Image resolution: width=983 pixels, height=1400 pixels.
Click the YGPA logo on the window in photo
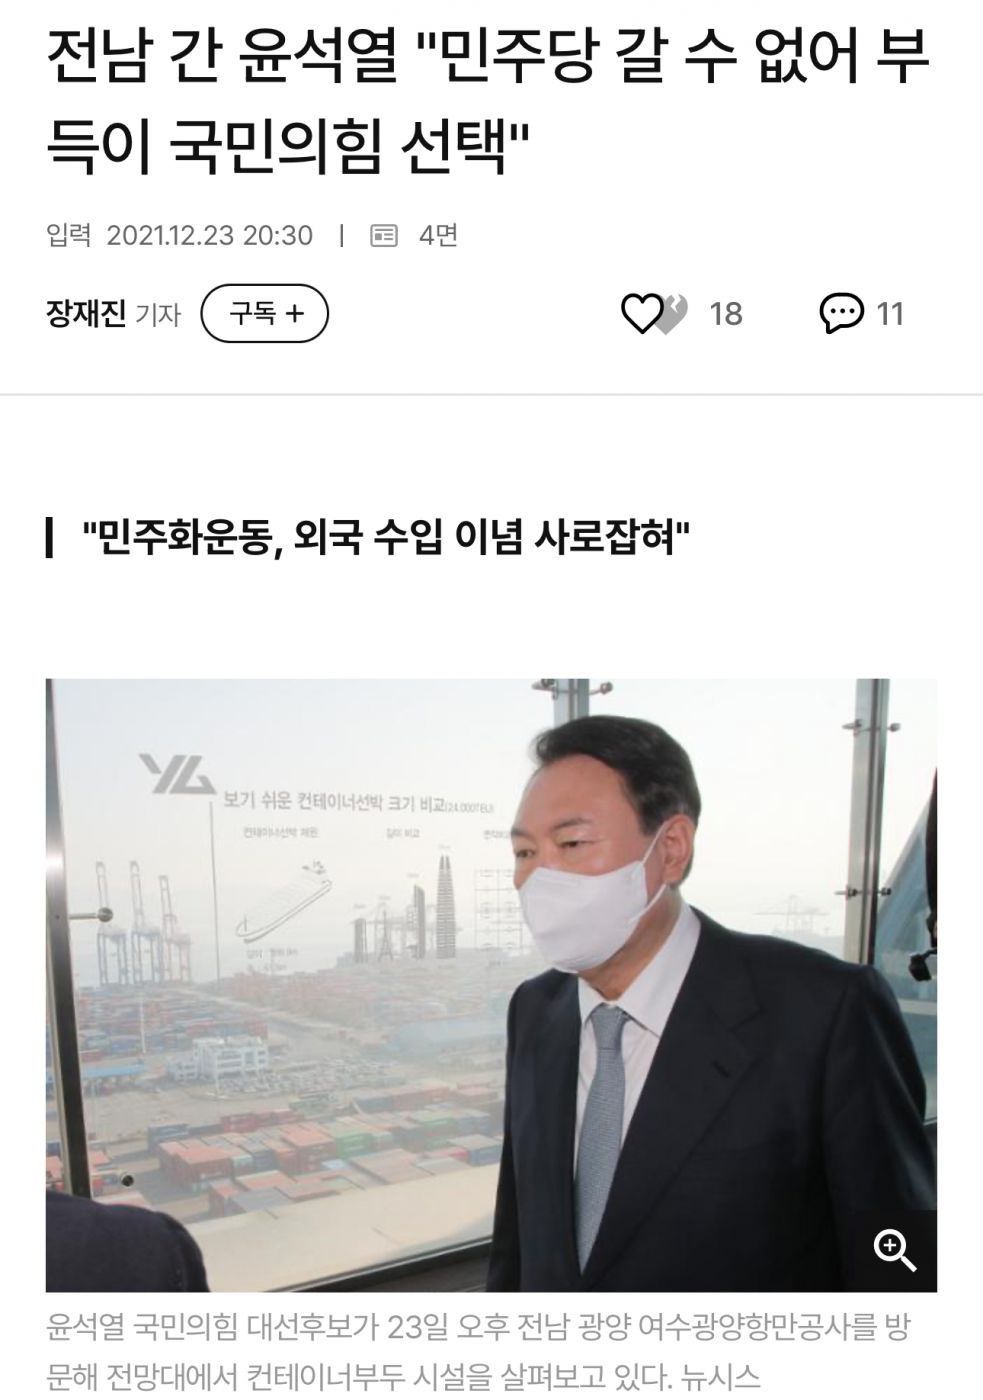176,774
